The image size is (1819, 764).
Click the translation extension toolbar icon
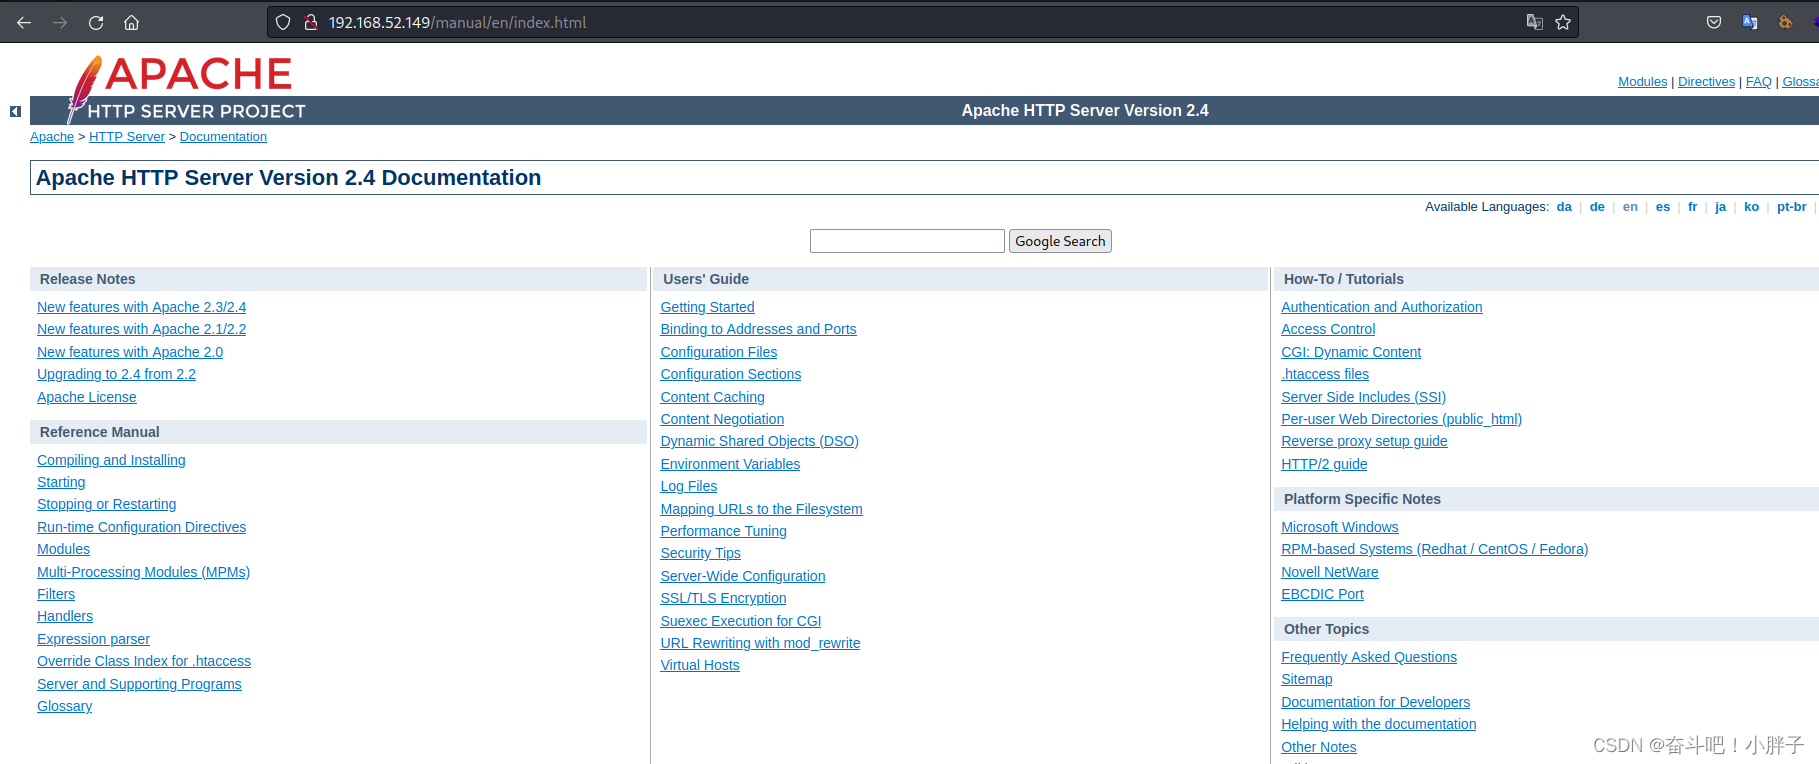pos(1750,22)
